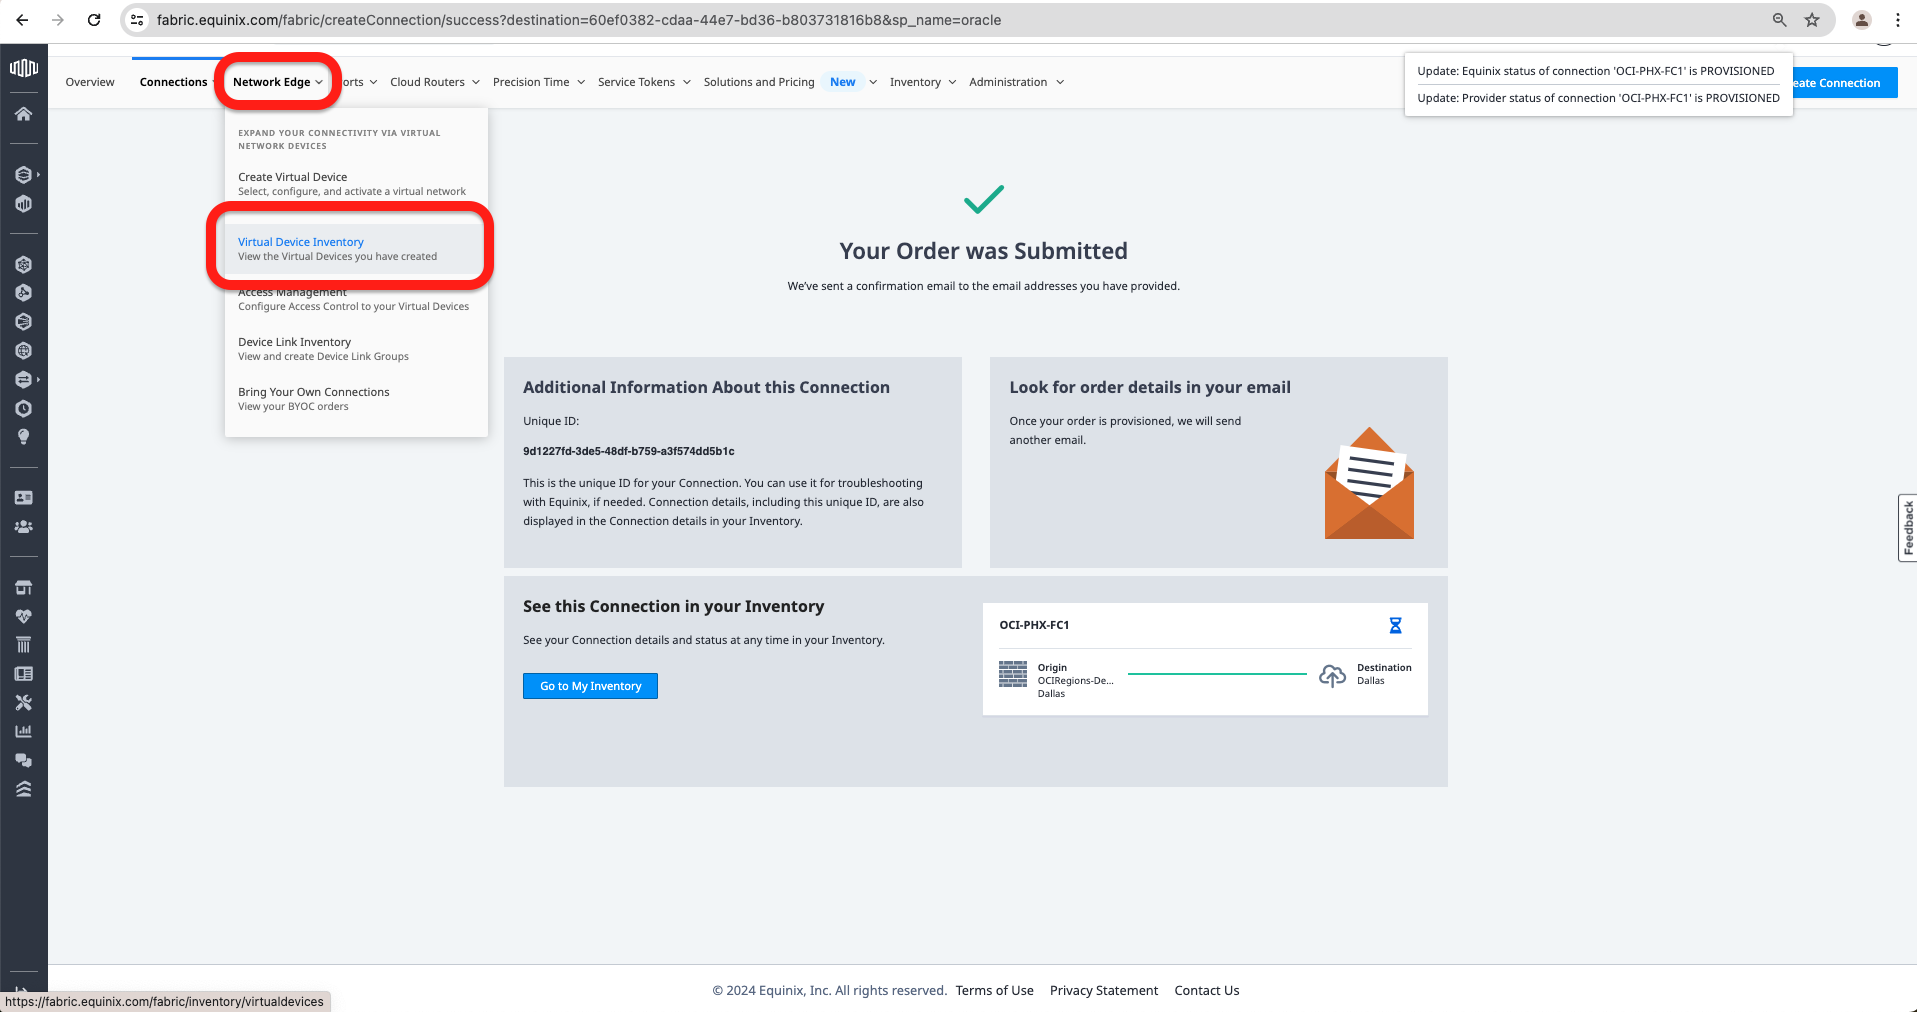
Task: Select the users group icon in the sidebar
Action: (x=24, y=527)
